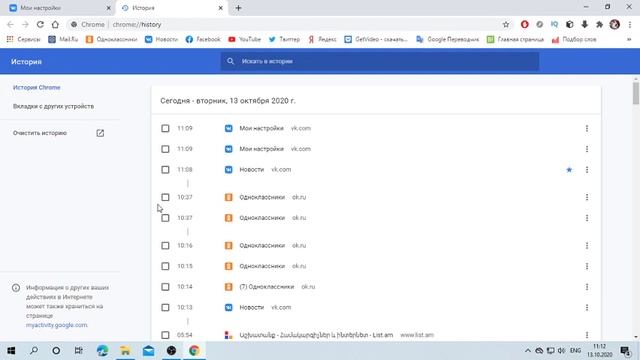This screenshot has height=360, width=640.
Task: Open the 11:08 Новости history link
Action: click(251, 170)
